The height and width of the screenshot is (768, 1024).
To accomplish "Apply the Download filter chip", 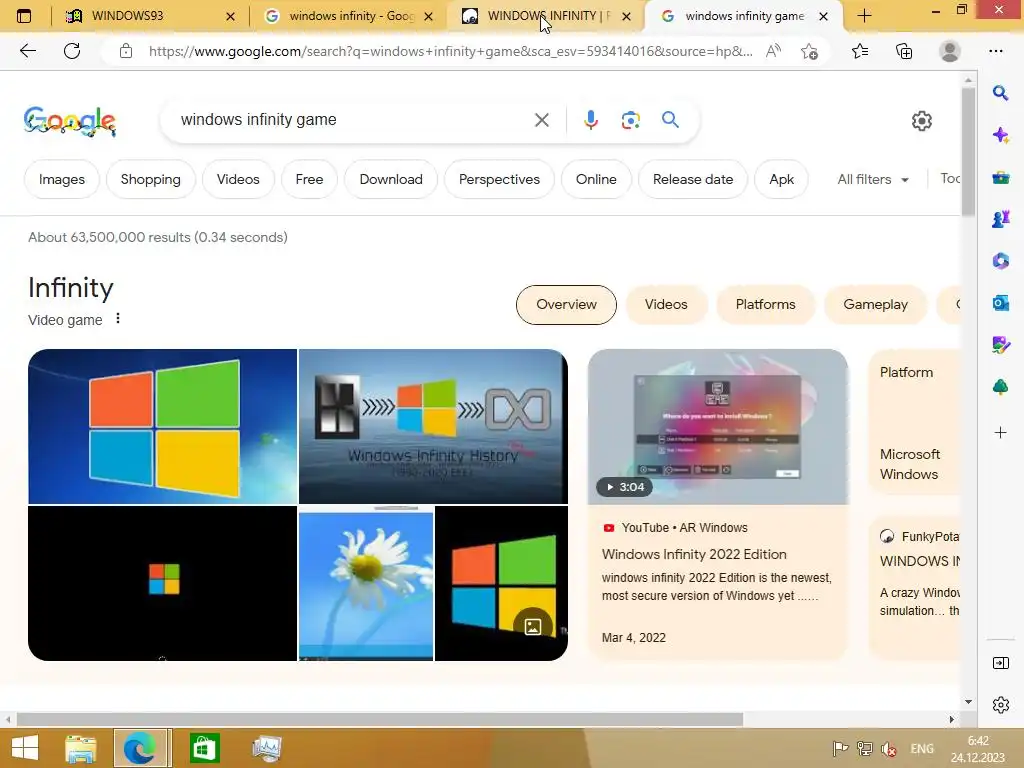I will (391, 179).
